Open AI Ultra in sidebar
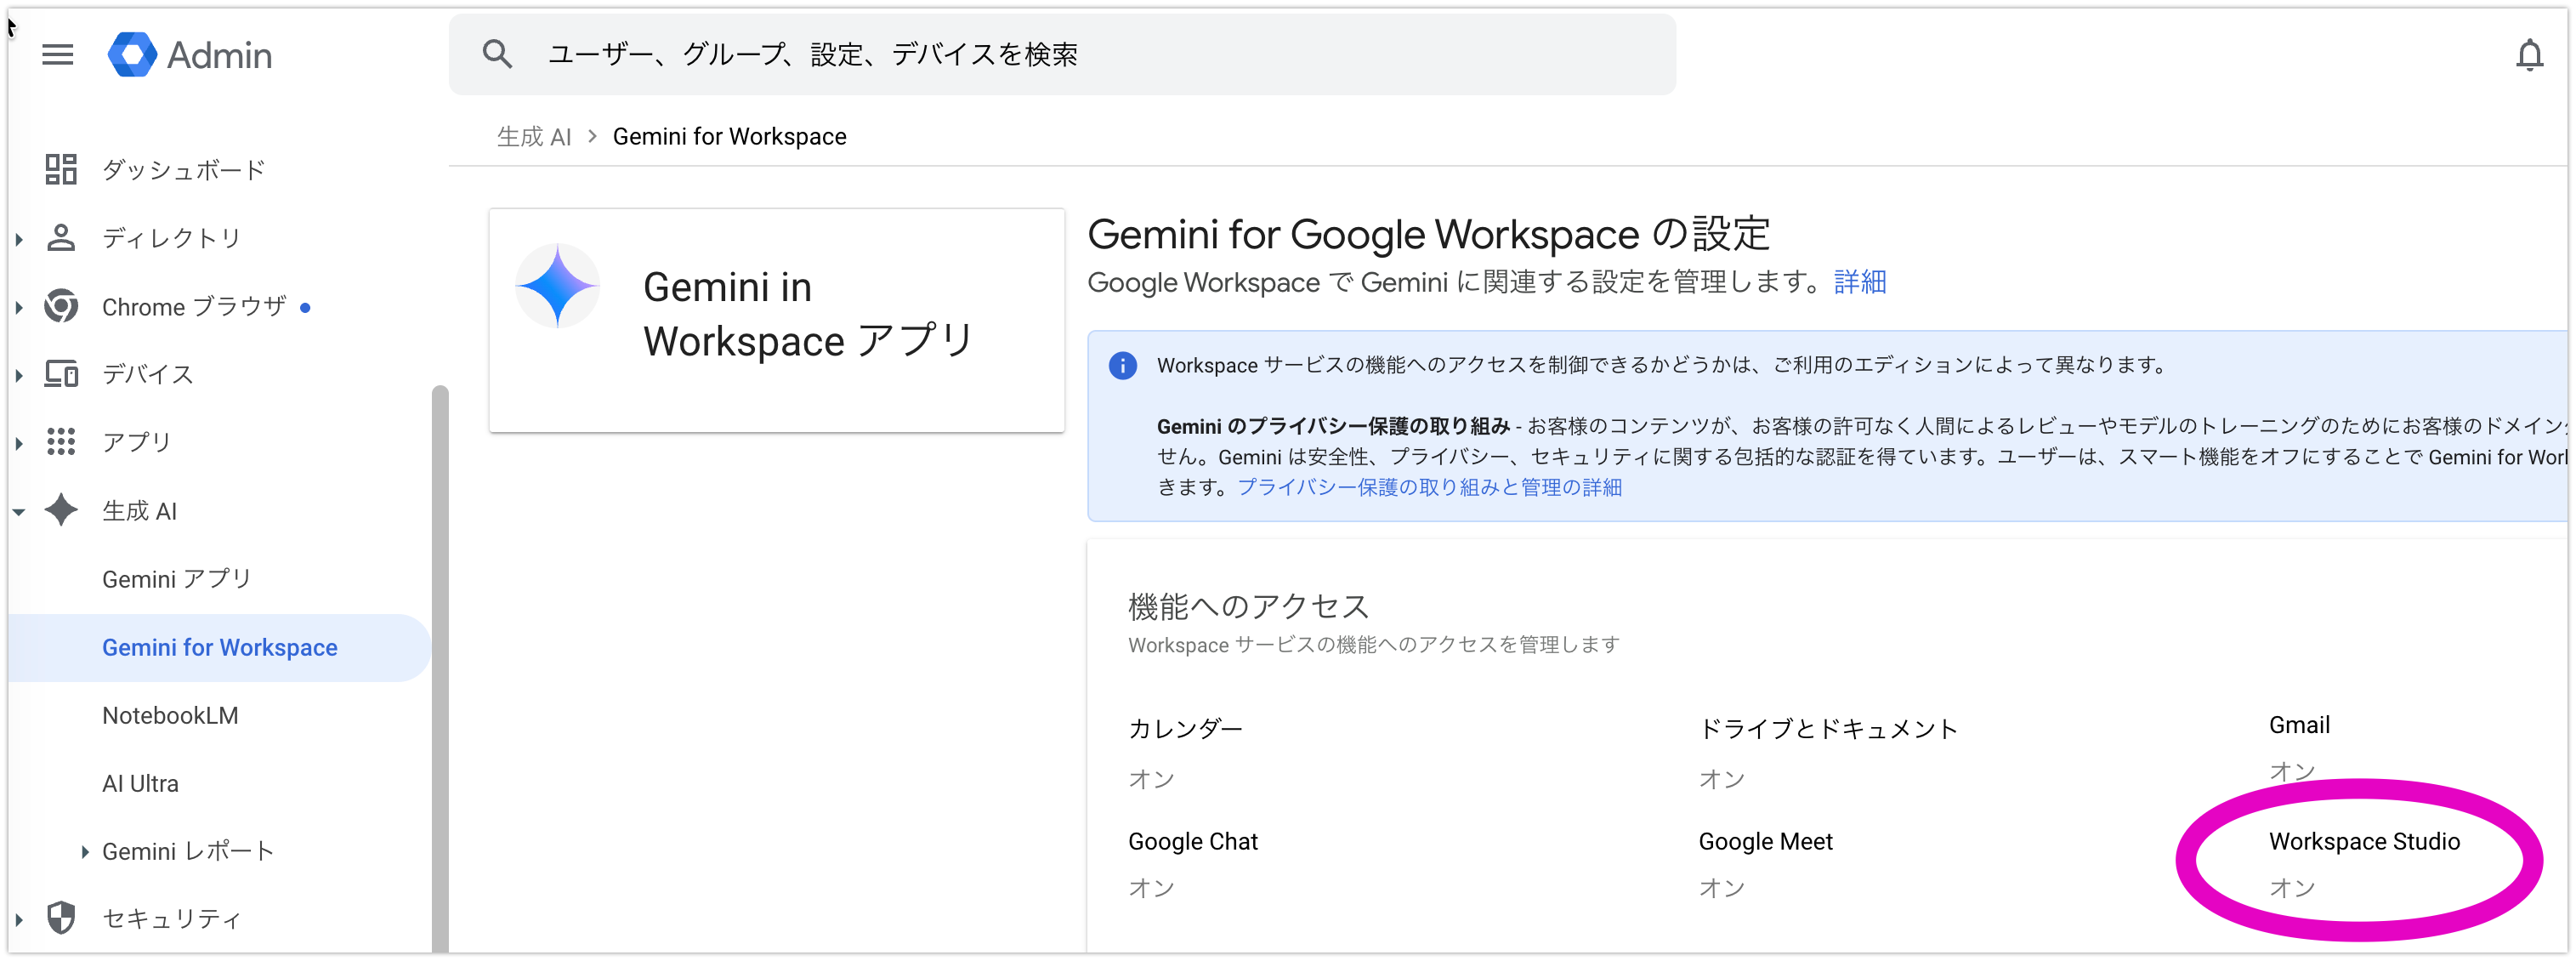 click(x=140, y=783)
